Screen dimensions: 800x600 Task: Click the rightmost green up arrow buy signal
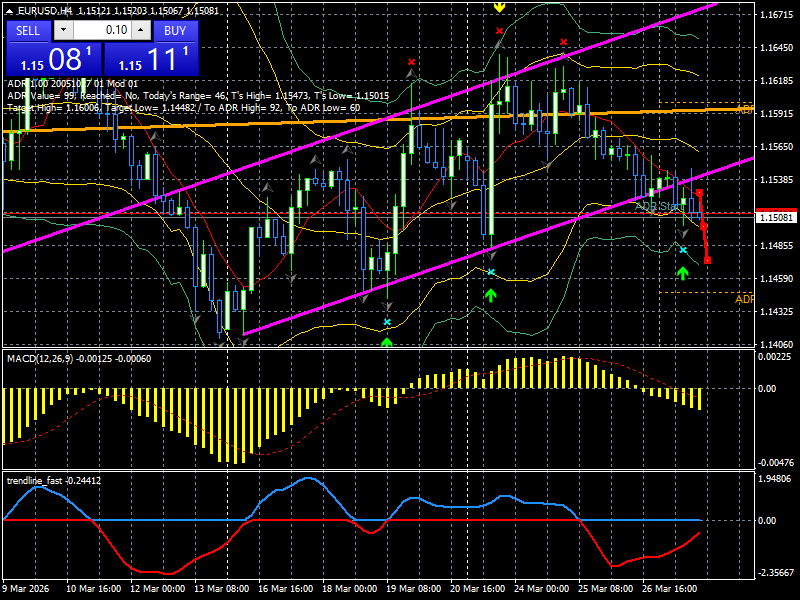(x=683, y=273)
